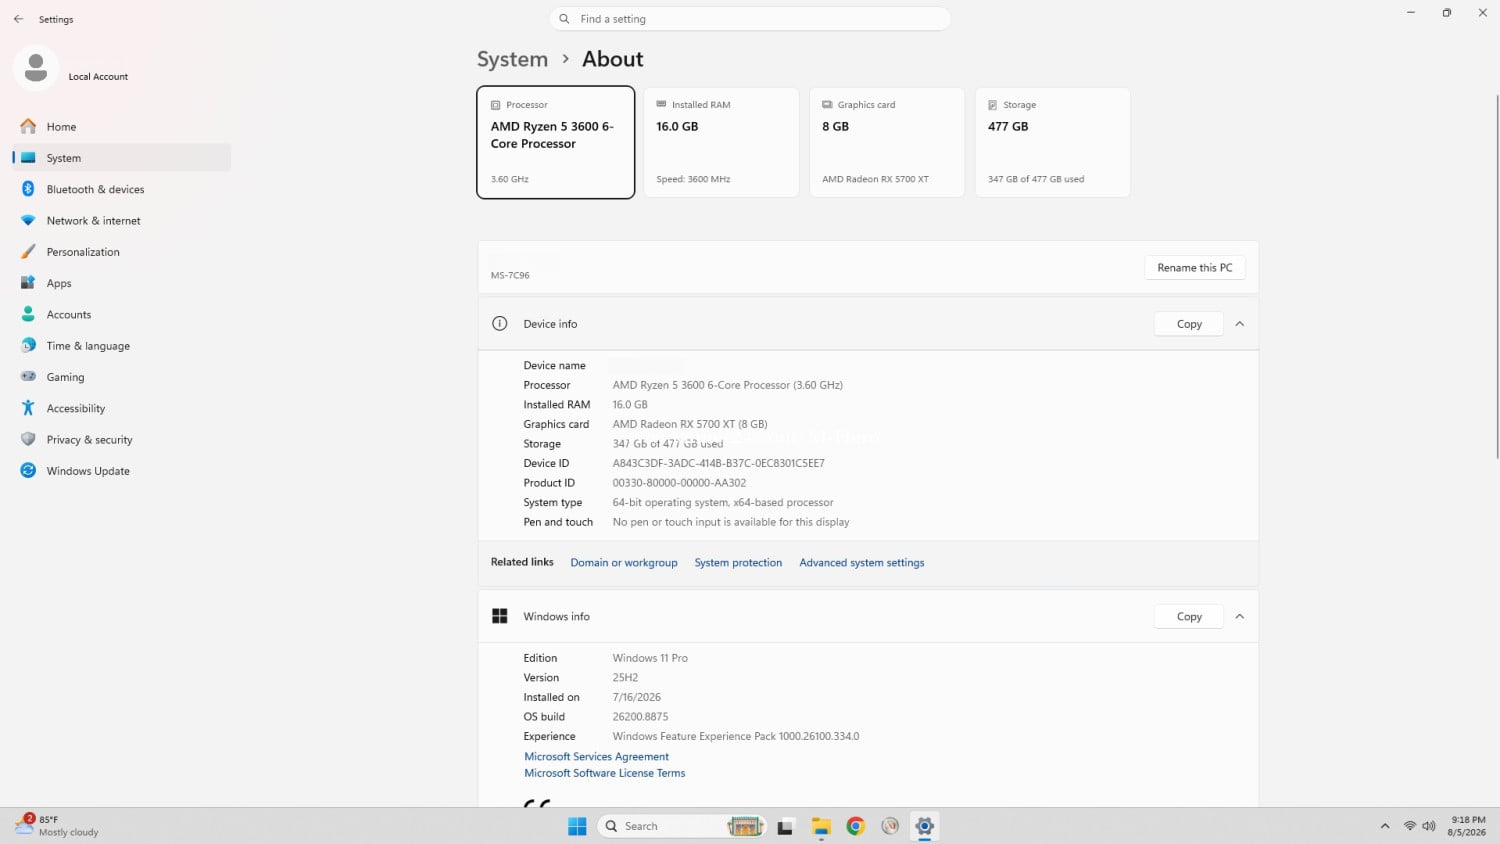
Task: Click the Settings page vertical scrollbar
Action: pos(1496,275)
